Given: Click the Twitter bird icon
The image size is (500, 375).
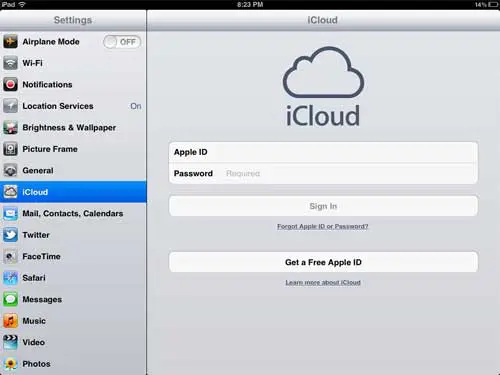Looking at the screenshot, I should (10, 235).
